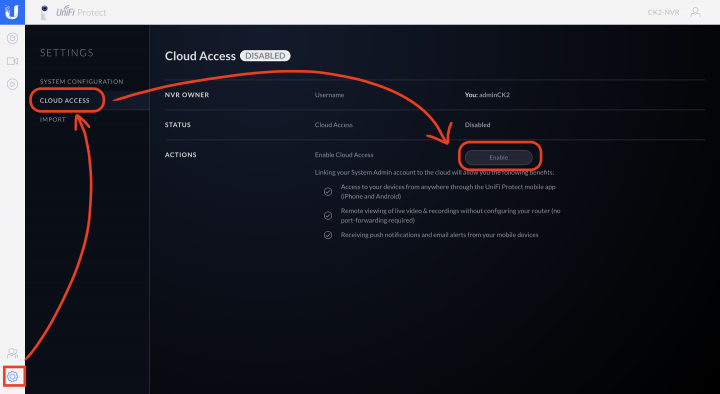Screen dimensions: 720x394
Task: Open the recordings playback sidebar icon
Action: pyautogui.click(x=12, y=84)
